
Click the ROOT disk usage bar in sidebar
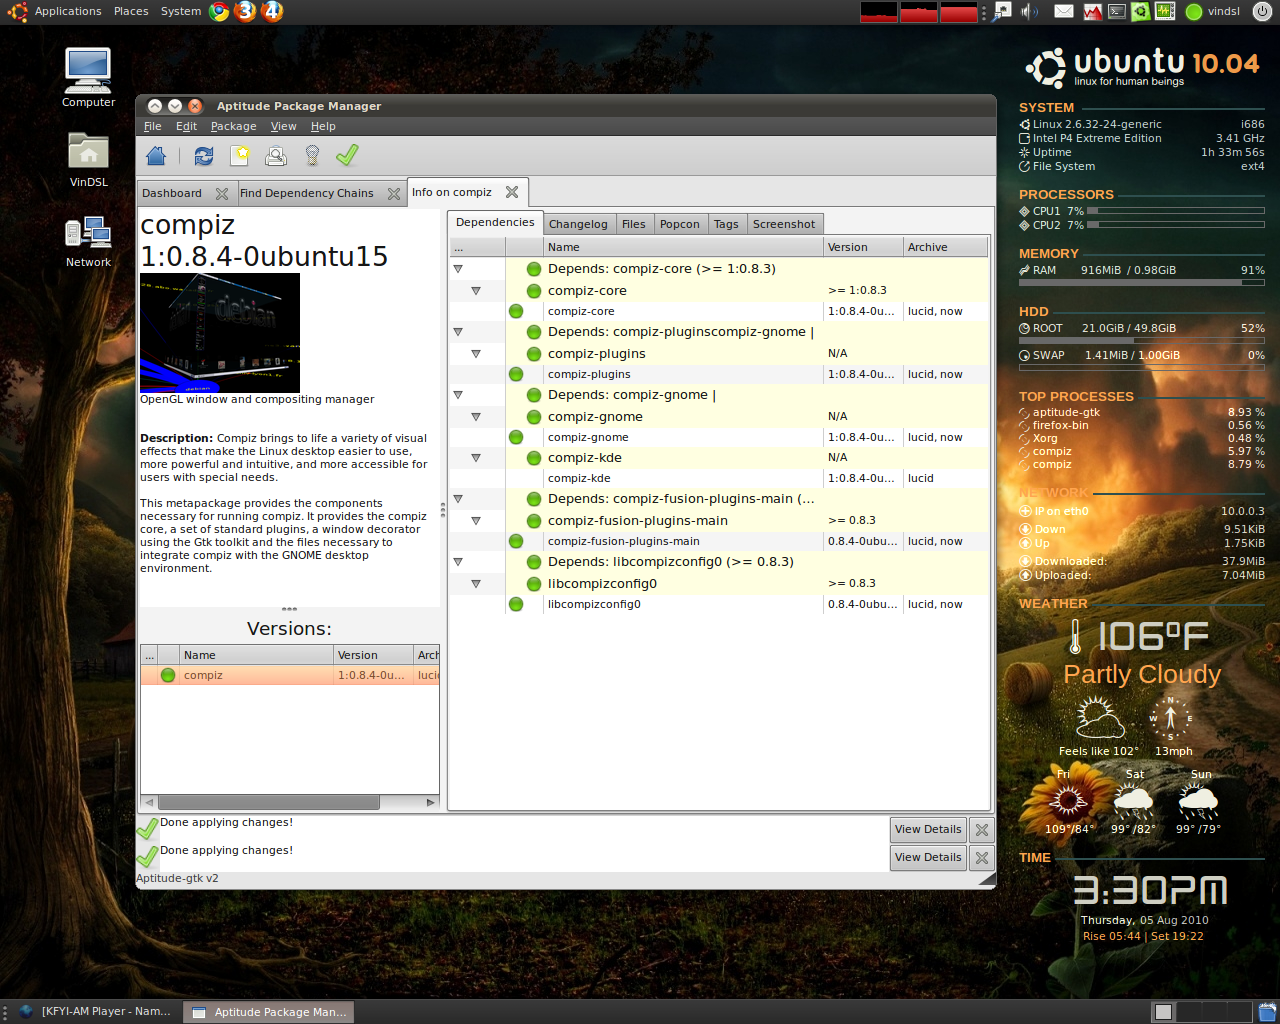coord(1140,340)
